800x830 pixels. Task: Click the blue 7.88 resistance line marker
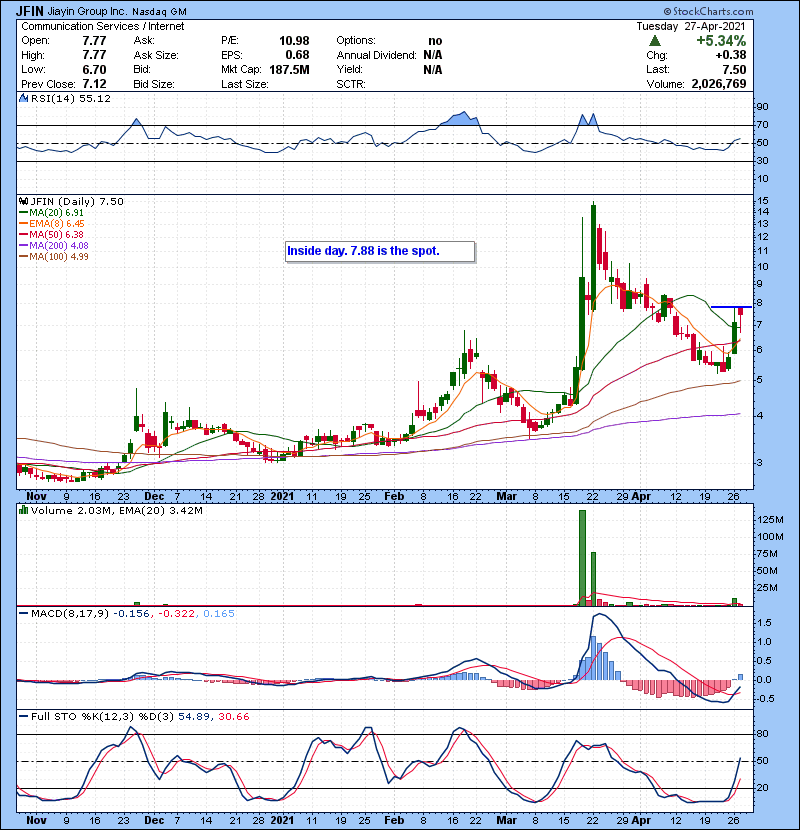click(x=731, y=307)
